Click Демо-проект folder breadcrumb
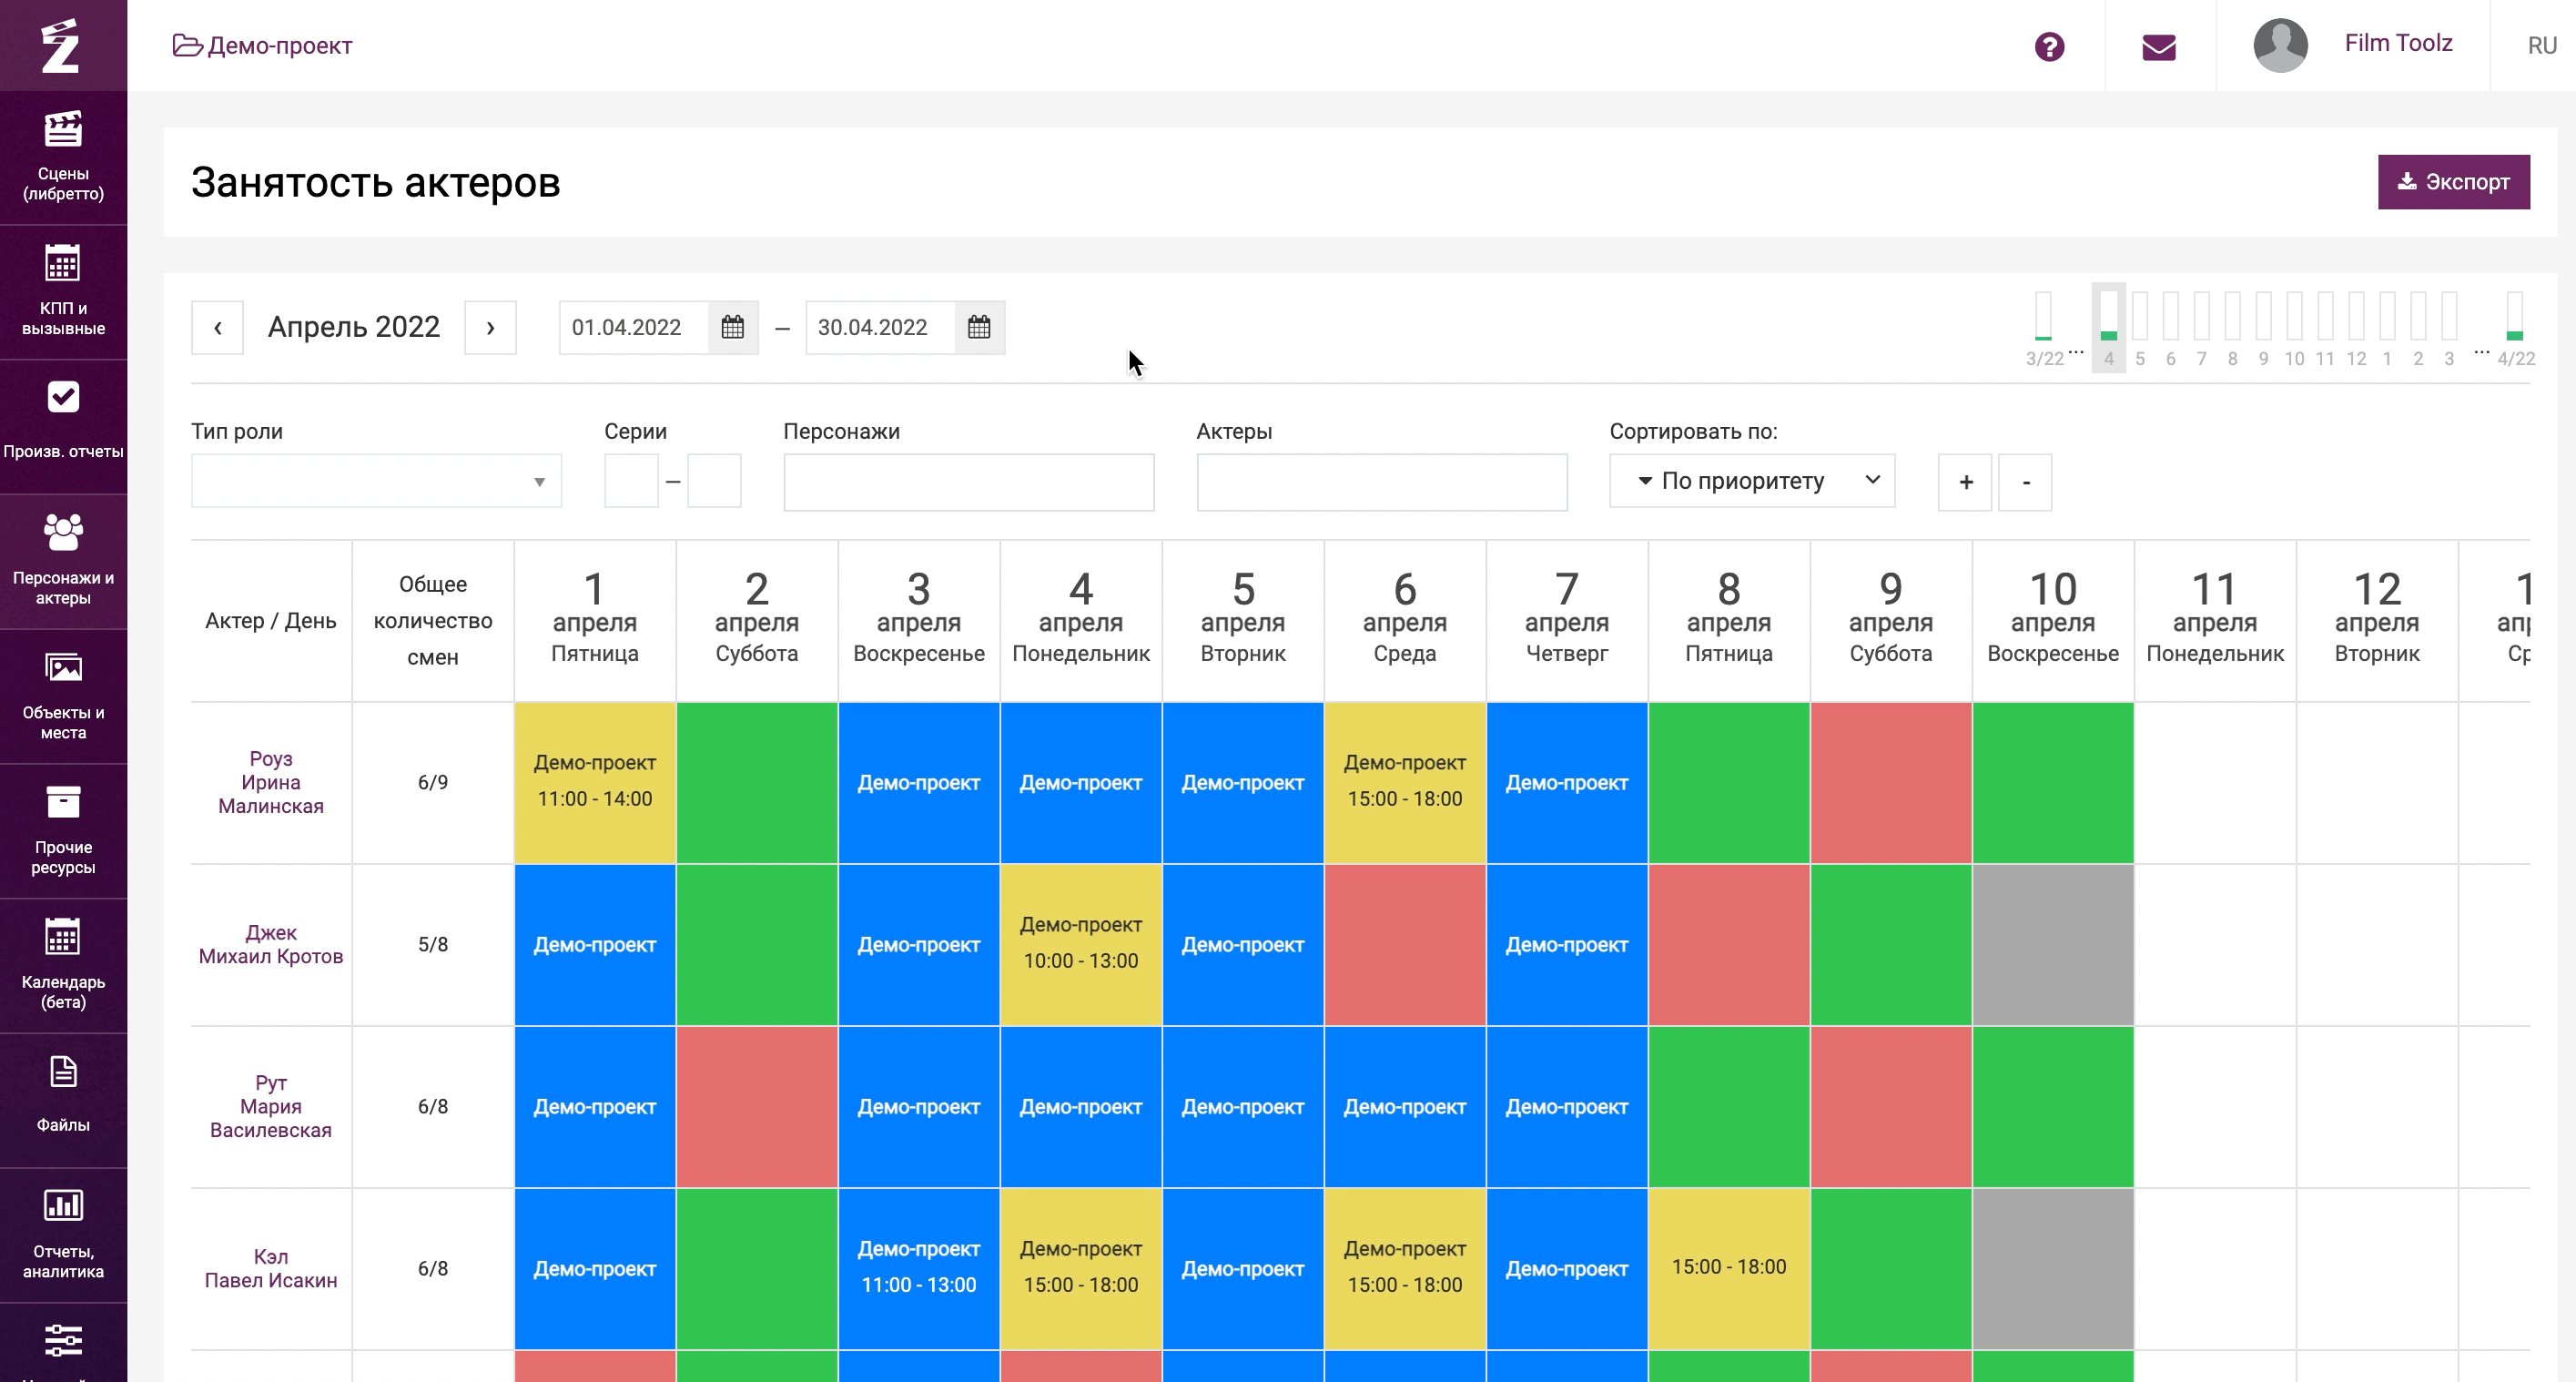The width and height of the screenshot is (2576, 1382). [x=262, y=46]
